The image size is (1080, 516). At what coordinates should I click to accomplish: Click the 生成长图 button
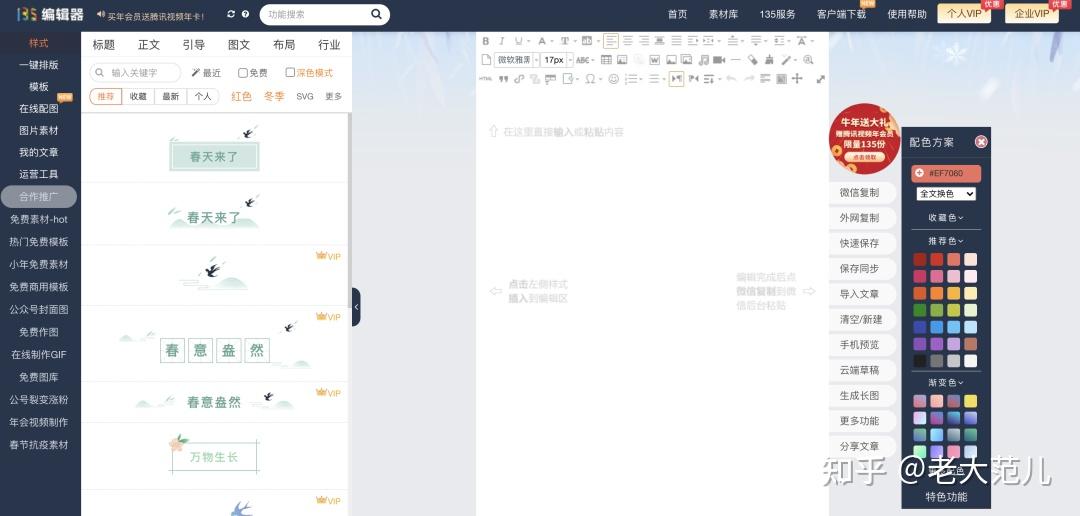(x=860, y=395)
